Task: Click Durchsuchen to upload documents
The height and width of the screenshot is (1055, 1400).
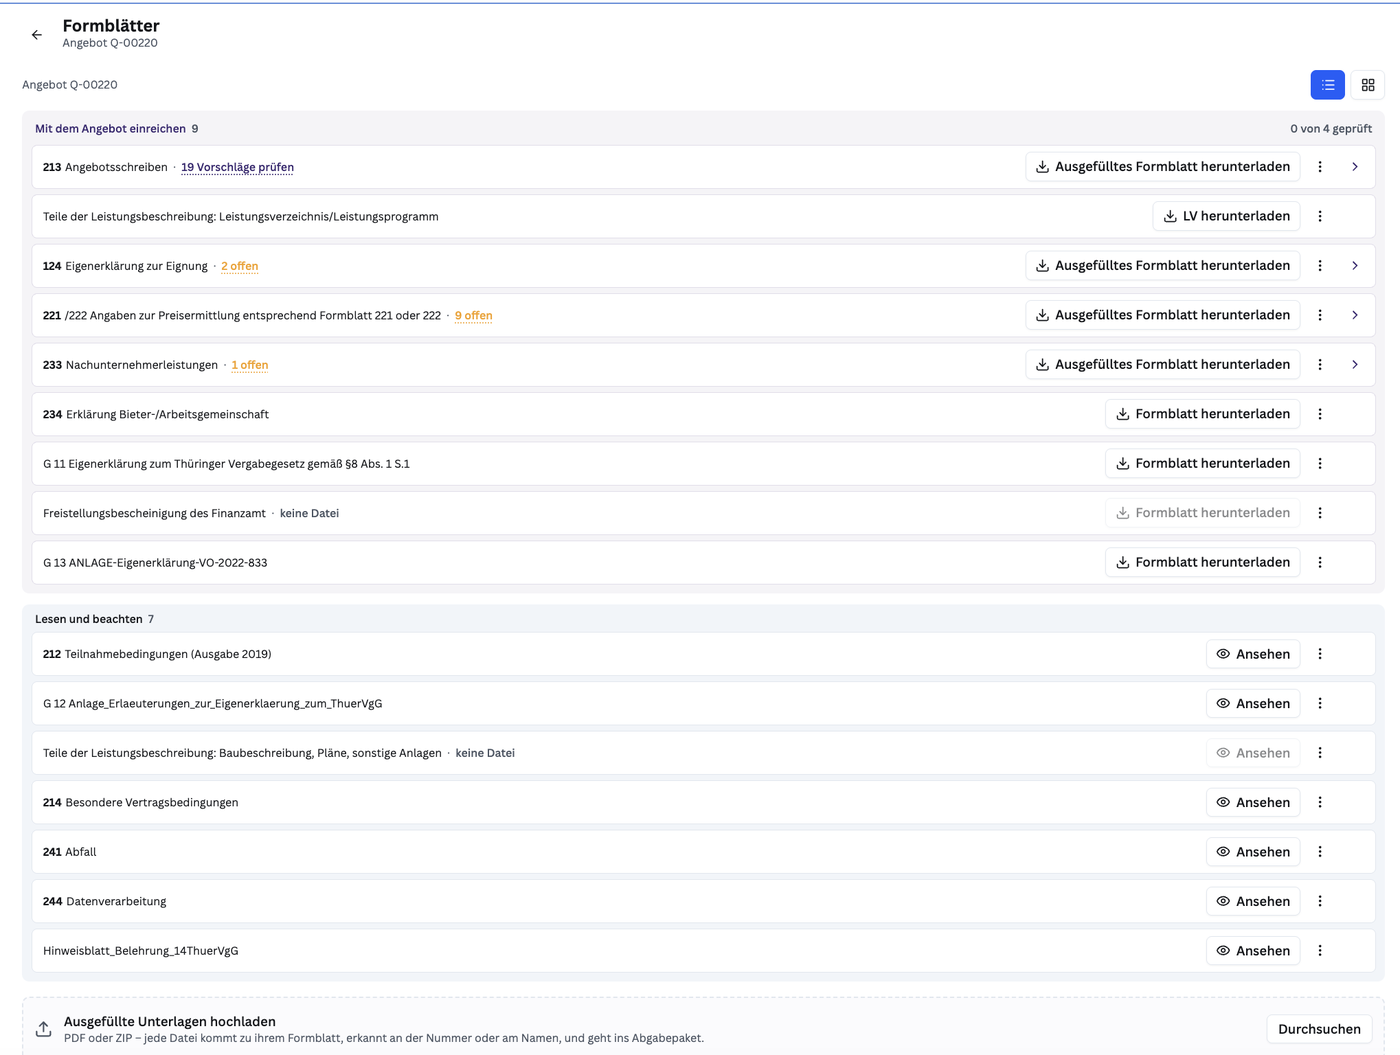Action: (1319, 1029)
